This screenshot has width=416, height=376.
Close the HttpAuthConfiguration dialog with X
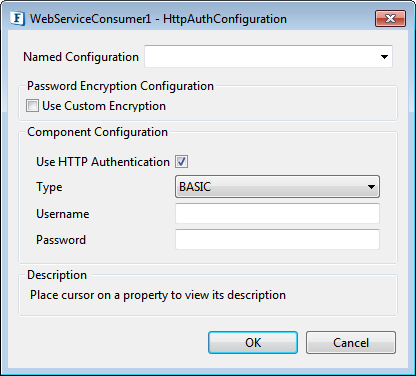click(390, 18)
